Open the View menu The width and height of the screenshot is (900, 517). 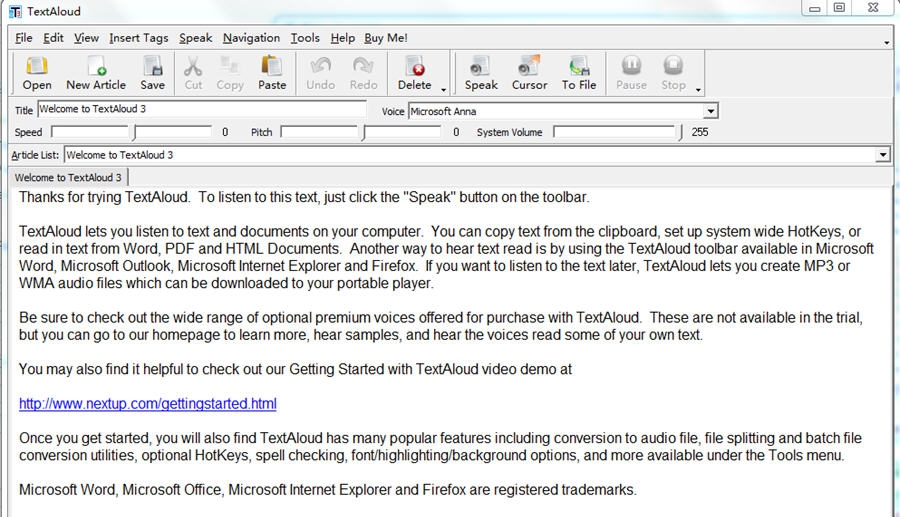[x=86, y=38]
